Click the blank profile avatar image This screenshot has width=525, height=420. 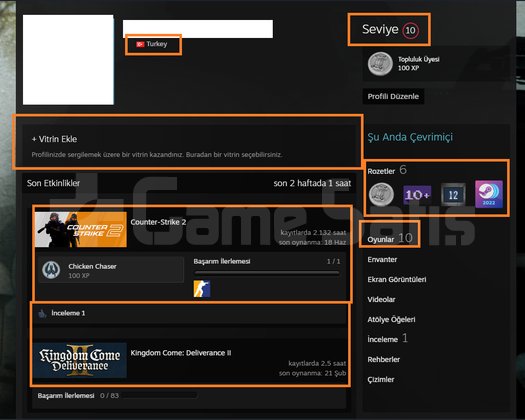[x=68, y=60]
